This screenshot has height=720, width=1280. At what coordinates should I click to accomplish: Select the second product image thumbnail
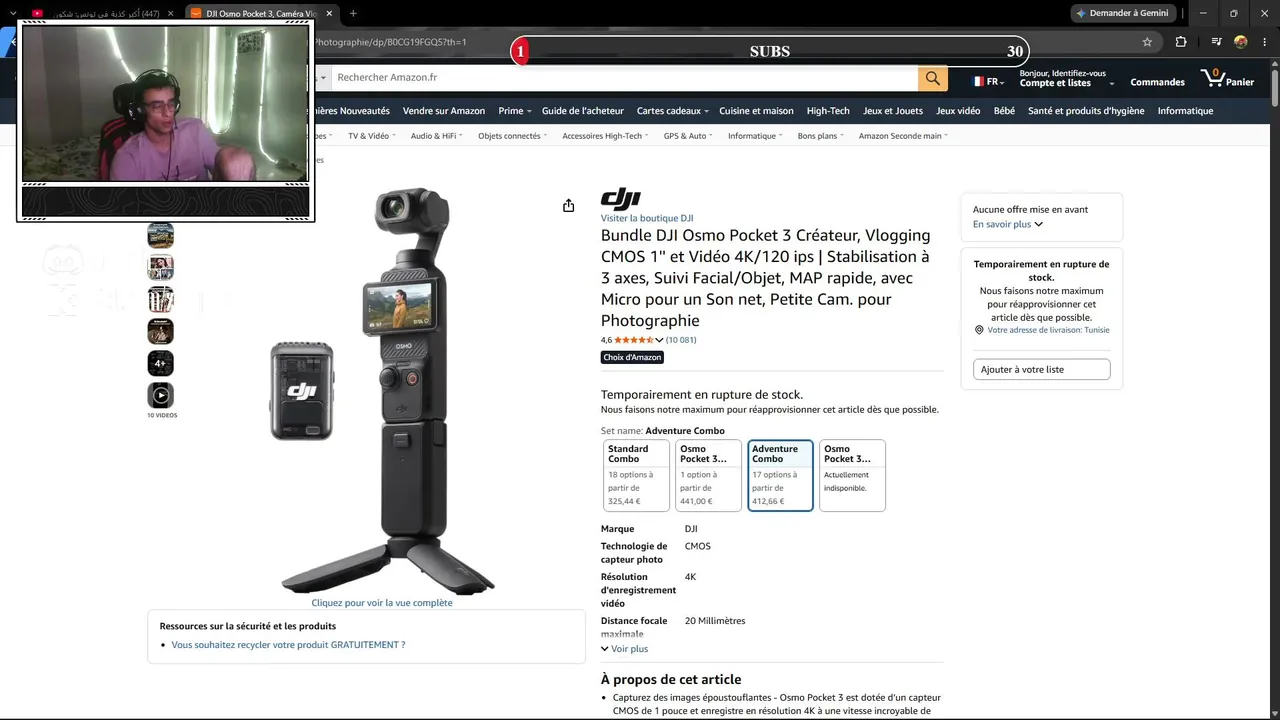(x=160, y=267)
